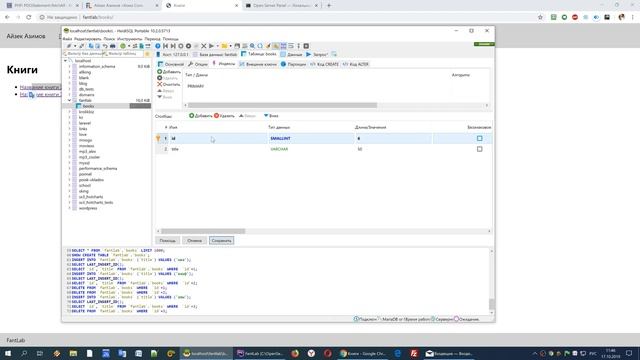Select the books table in tree
640x360 pixels.
coord(88,106)
